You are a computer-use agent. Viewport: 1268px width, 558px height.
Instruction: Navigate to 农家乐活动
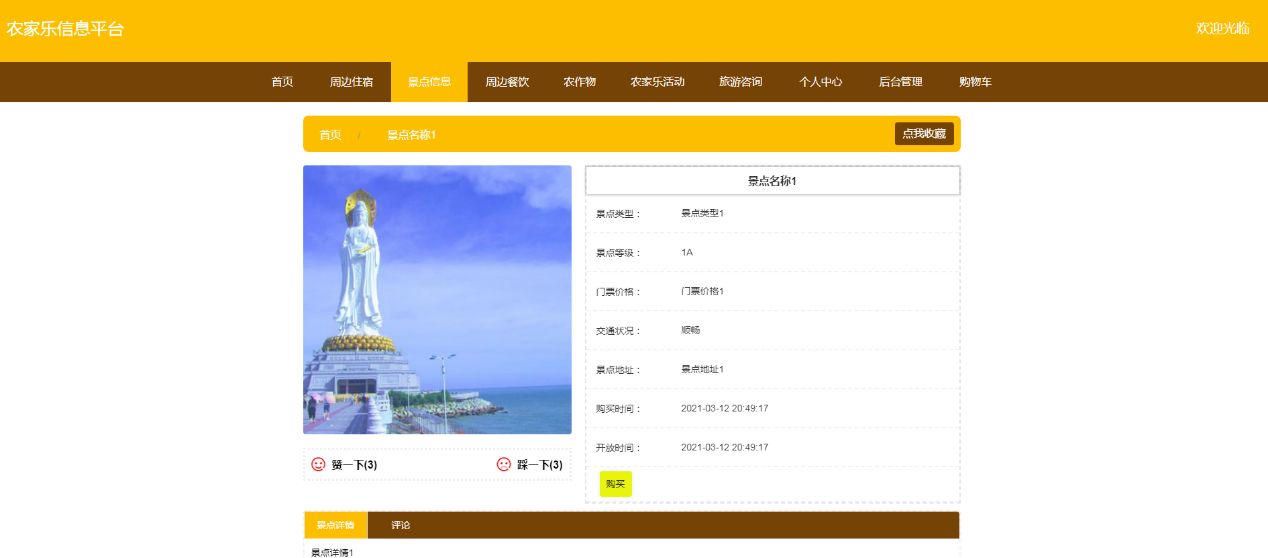pos(657,82)
